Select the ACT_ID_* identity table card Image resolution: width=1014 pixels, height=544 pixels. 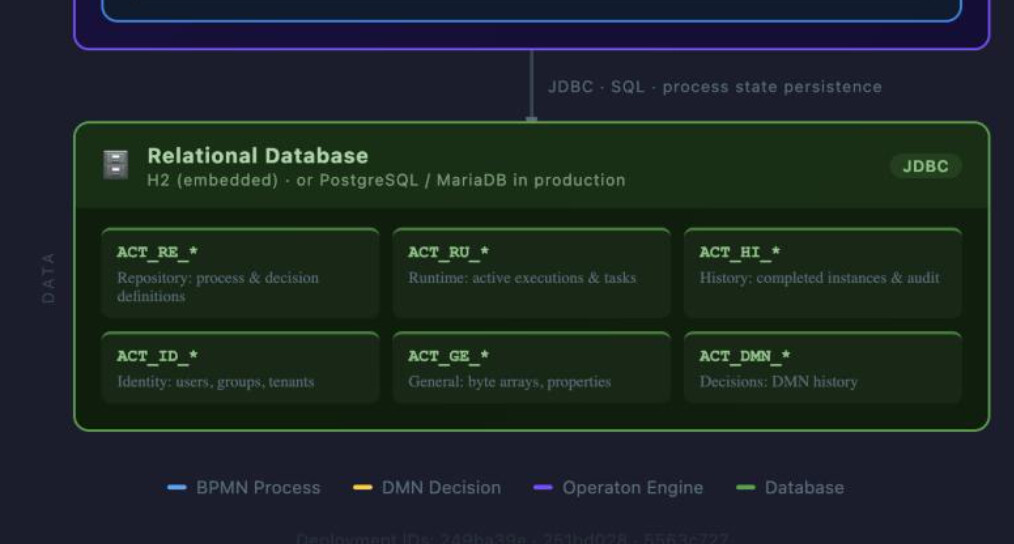click(240, 368)
